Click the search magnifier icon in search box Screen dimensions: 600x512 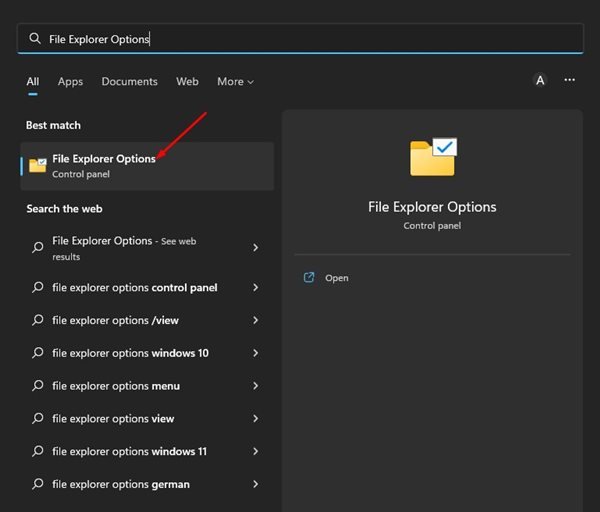pos(35,38)
